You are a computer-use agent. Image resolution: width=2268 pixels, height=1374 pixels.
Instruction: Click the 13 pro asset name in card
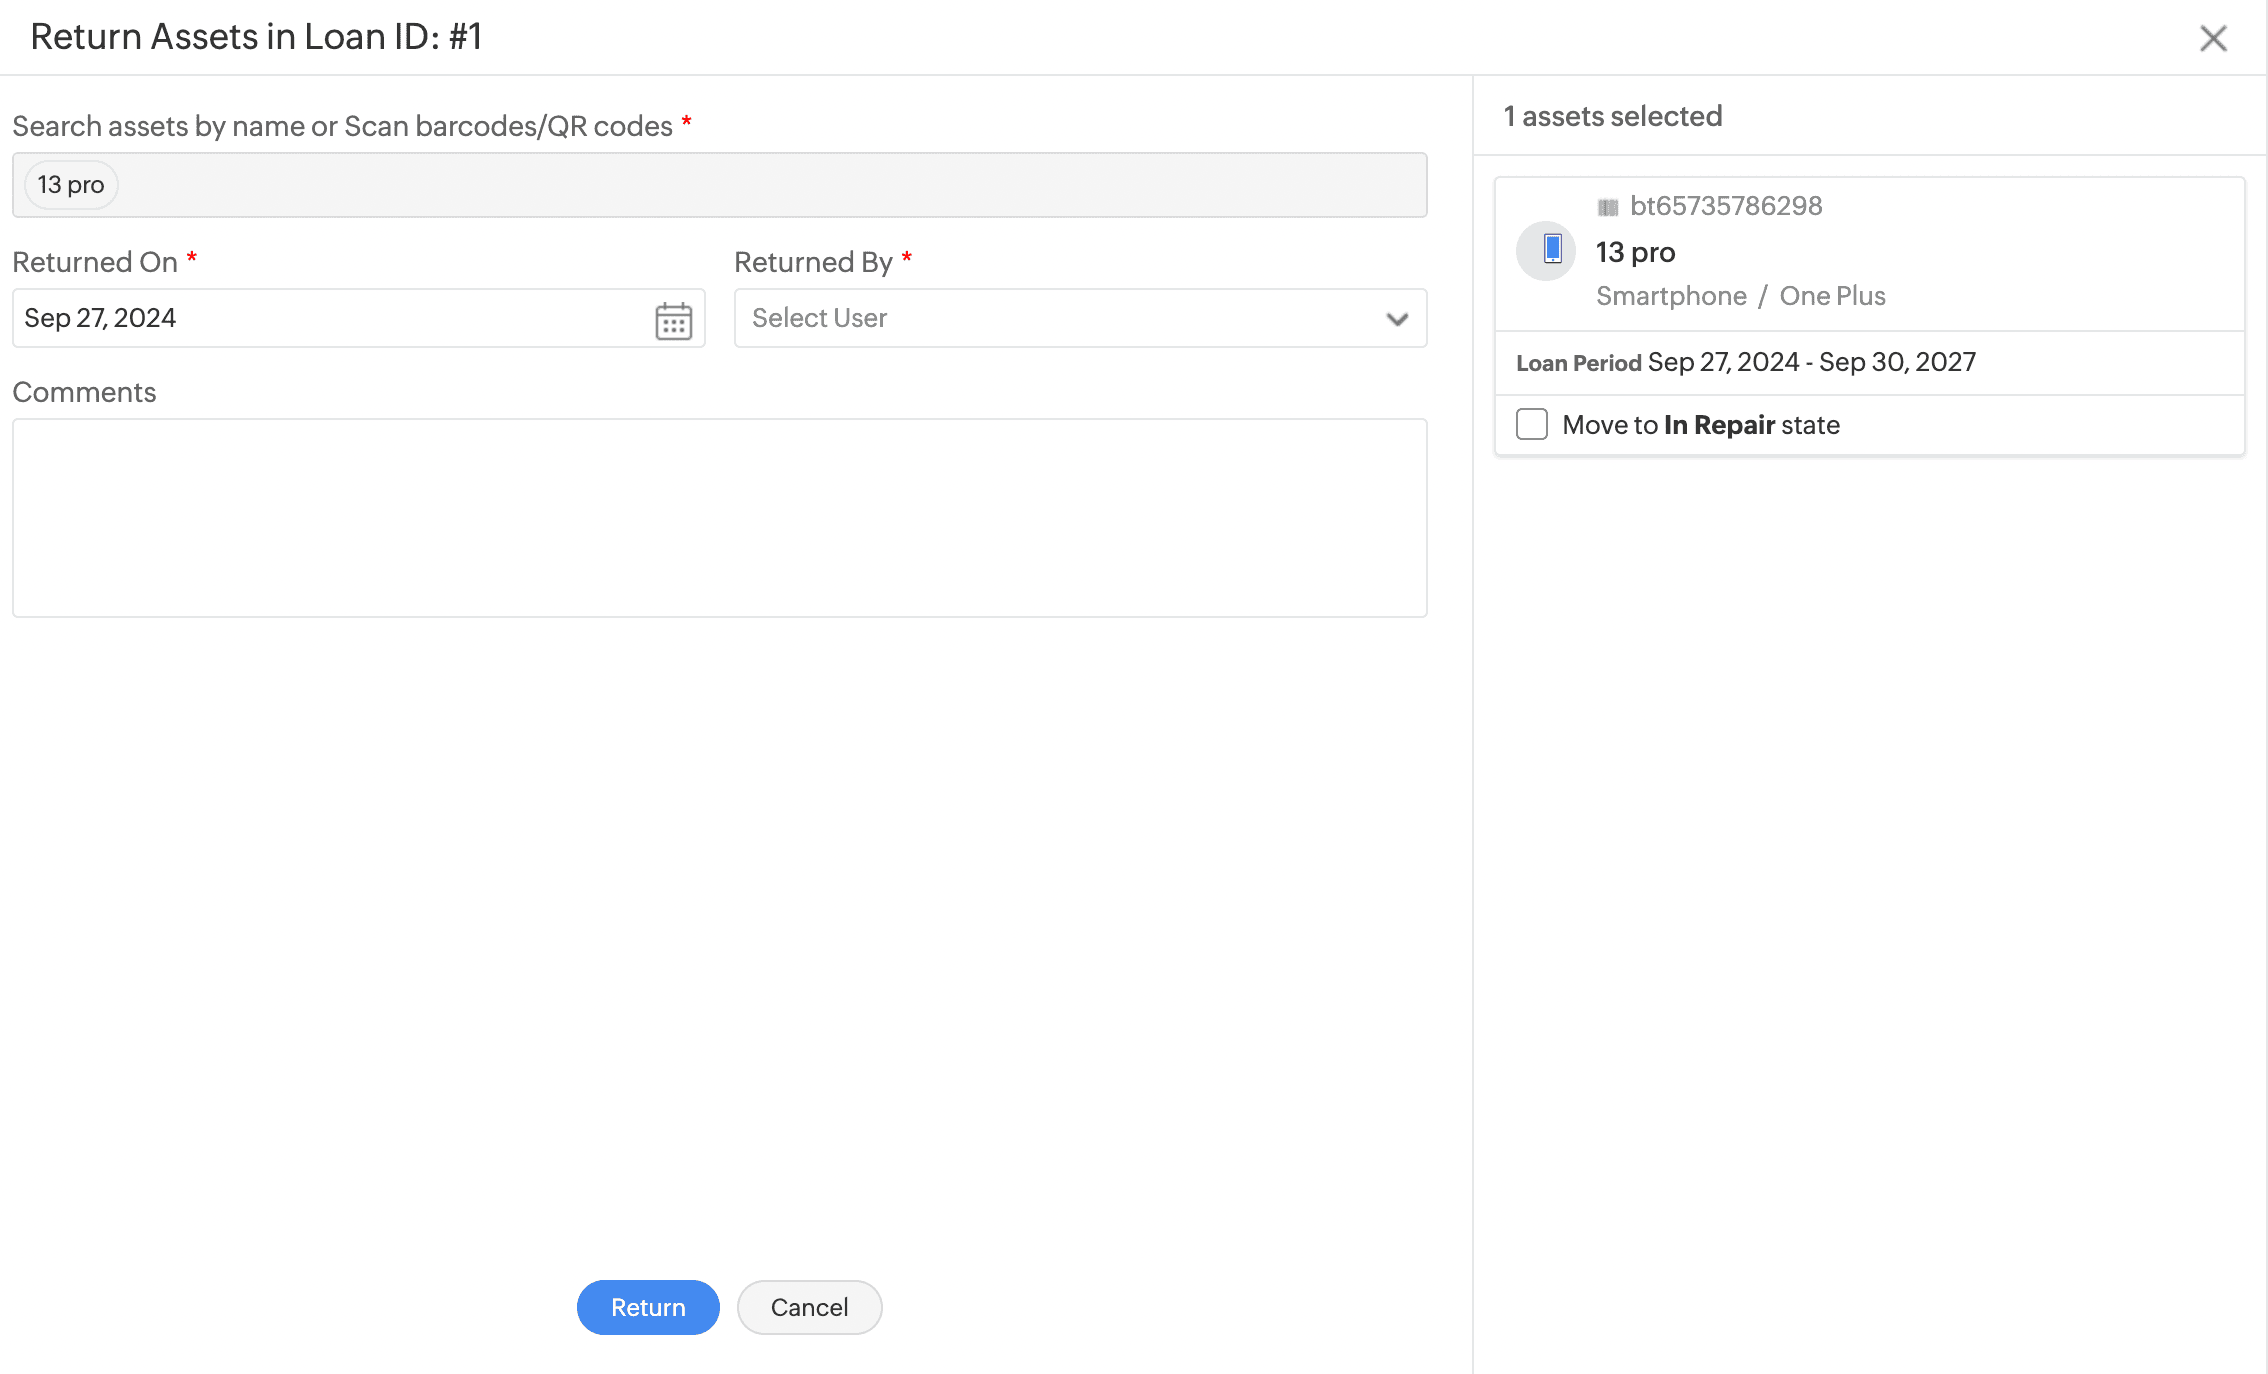tap(1635, 252)
